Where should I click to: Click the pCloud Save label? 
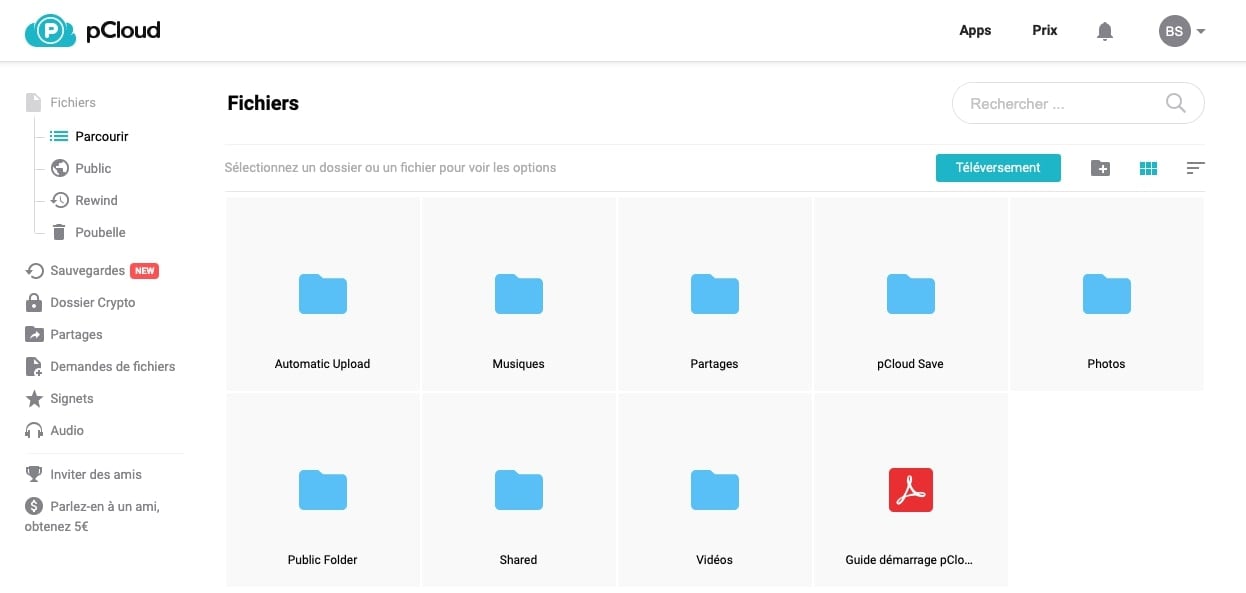coord(911,364)
